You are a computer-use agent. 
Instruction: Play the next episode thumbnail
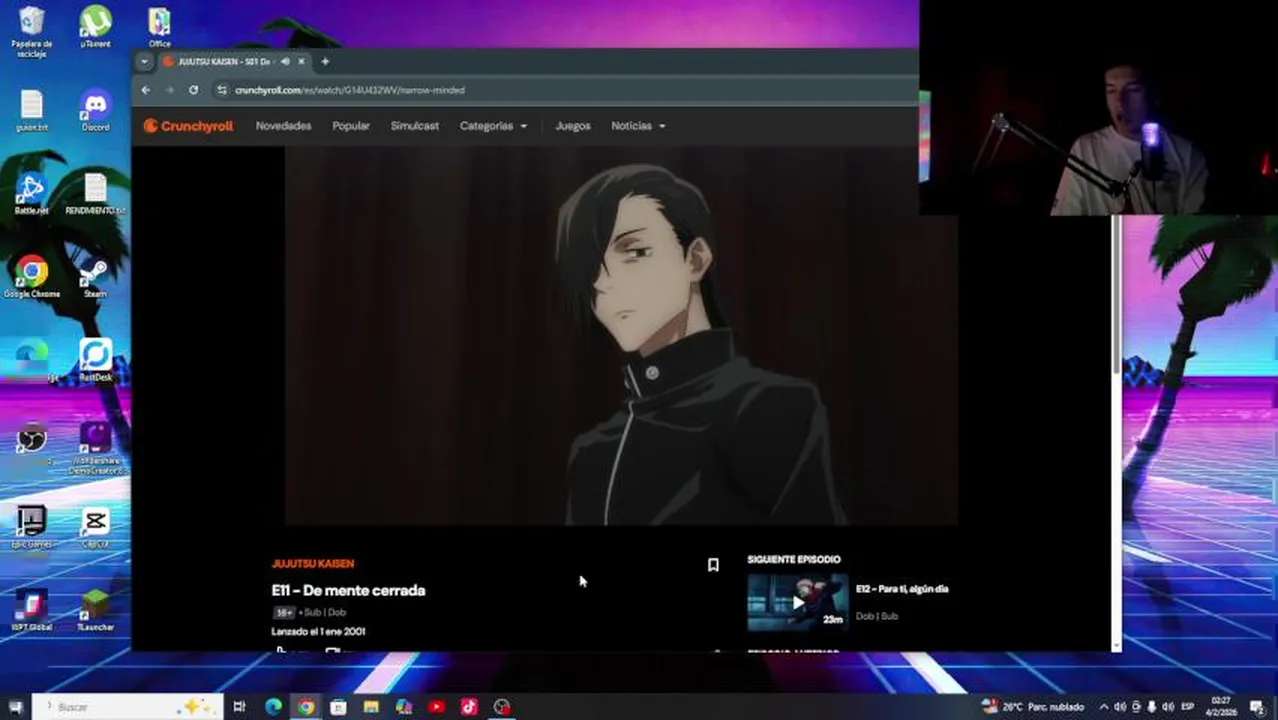[797, 602]
